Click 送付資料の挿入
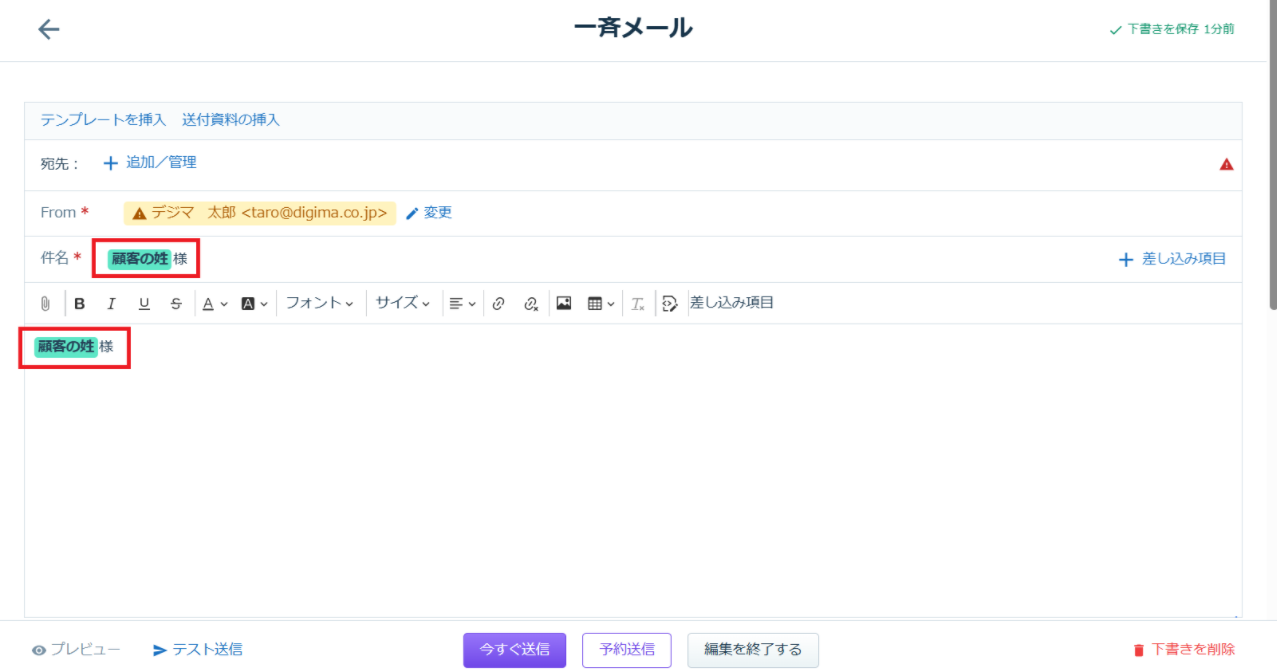This screenshot has width=1277, height=669. point(231,120)
